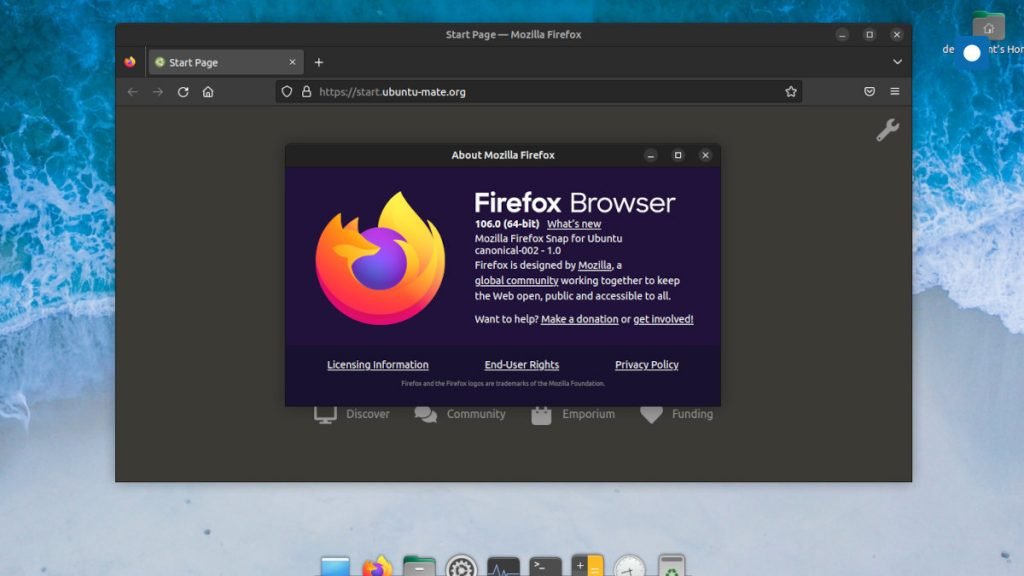
Task: Click Make a donation link
Action: [579, 319]
